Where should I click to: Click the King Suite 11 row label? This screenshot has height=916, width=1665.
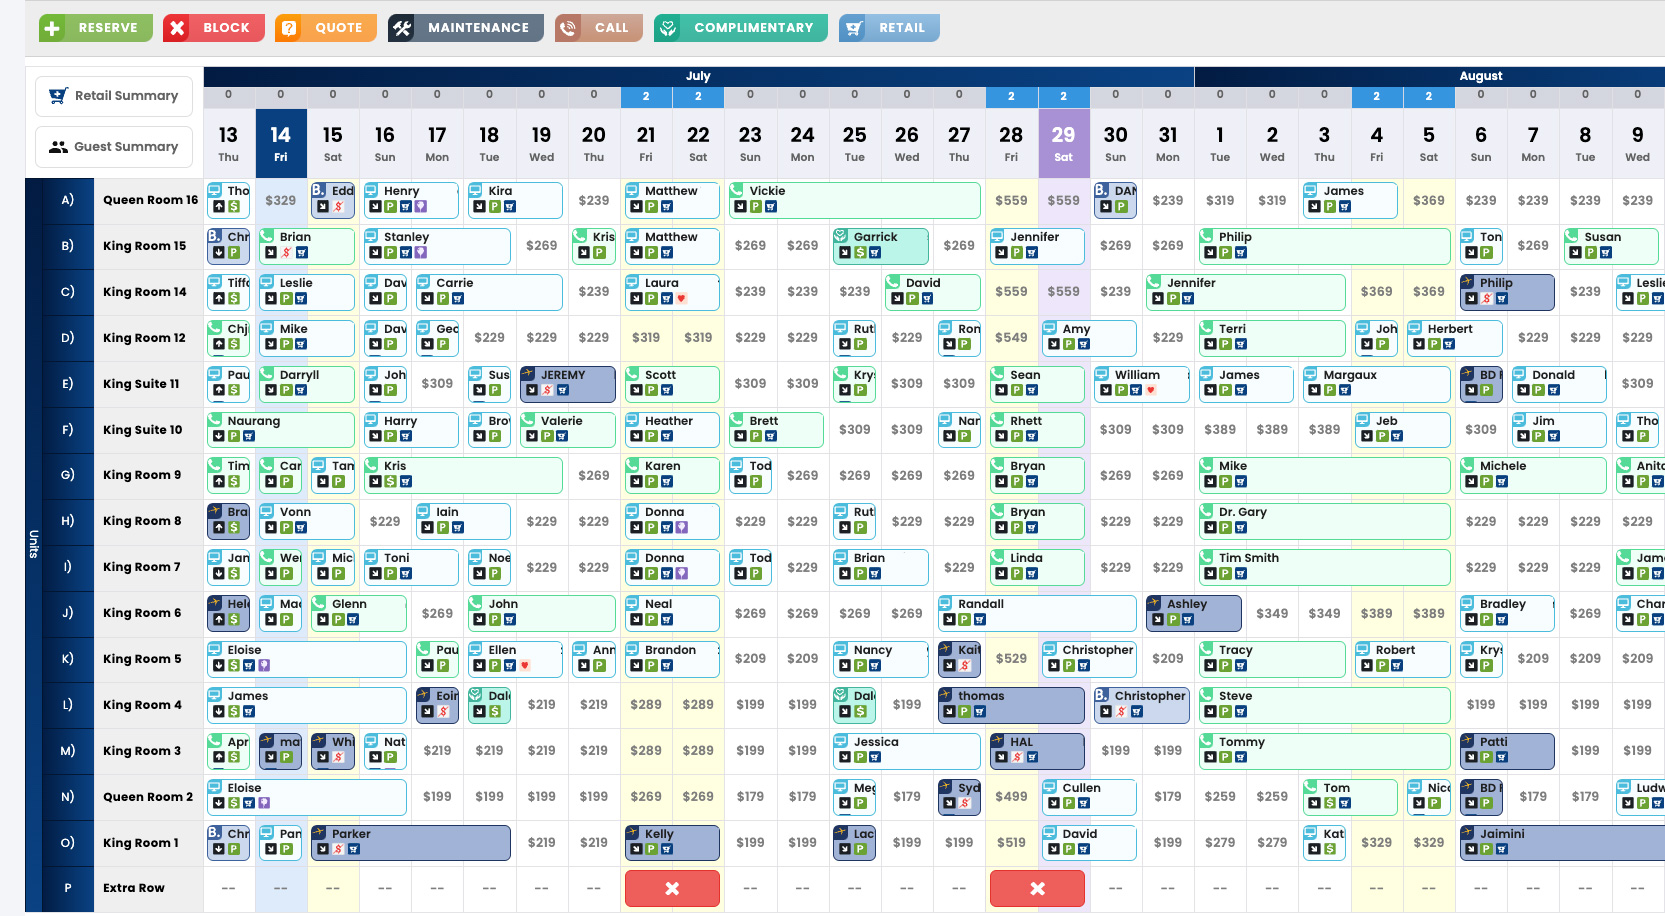[141, 384]
